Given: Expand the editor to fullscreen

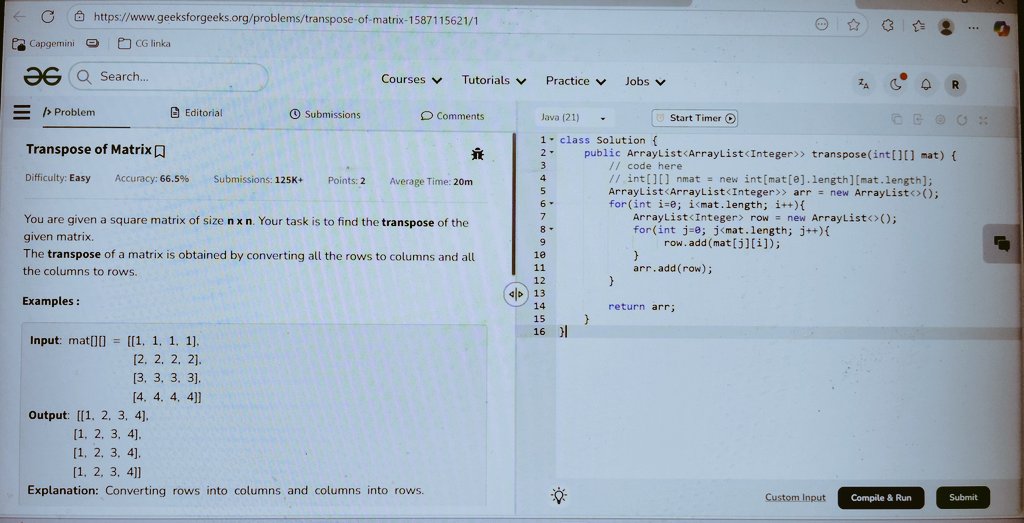Looking at the screenshot, I should [x=983, y=121].
